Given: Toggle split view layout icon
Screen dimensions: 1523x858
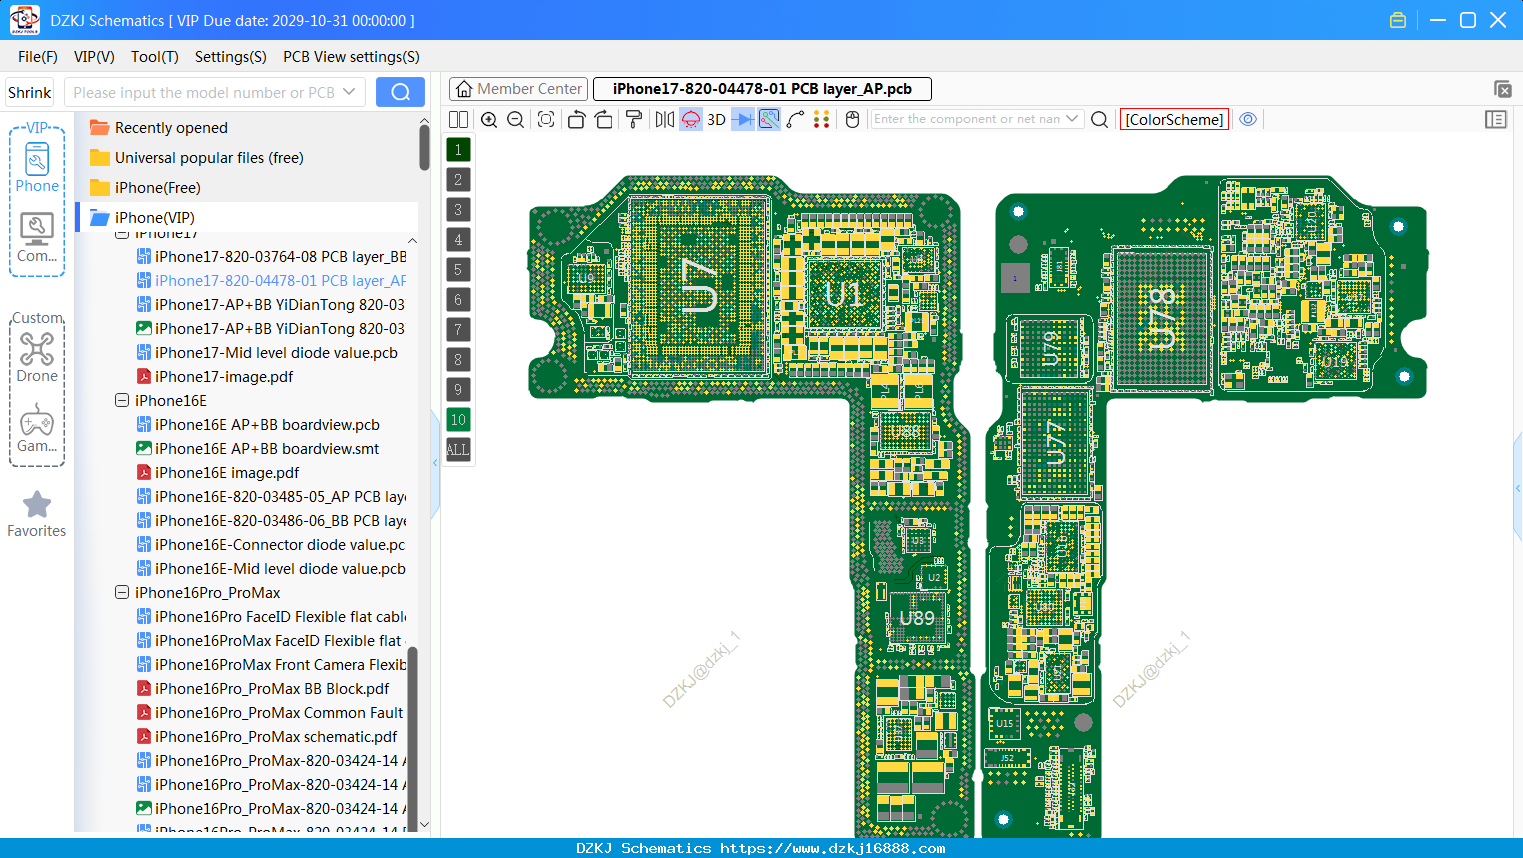Looking at the screenshot, I should pos(458,119).
